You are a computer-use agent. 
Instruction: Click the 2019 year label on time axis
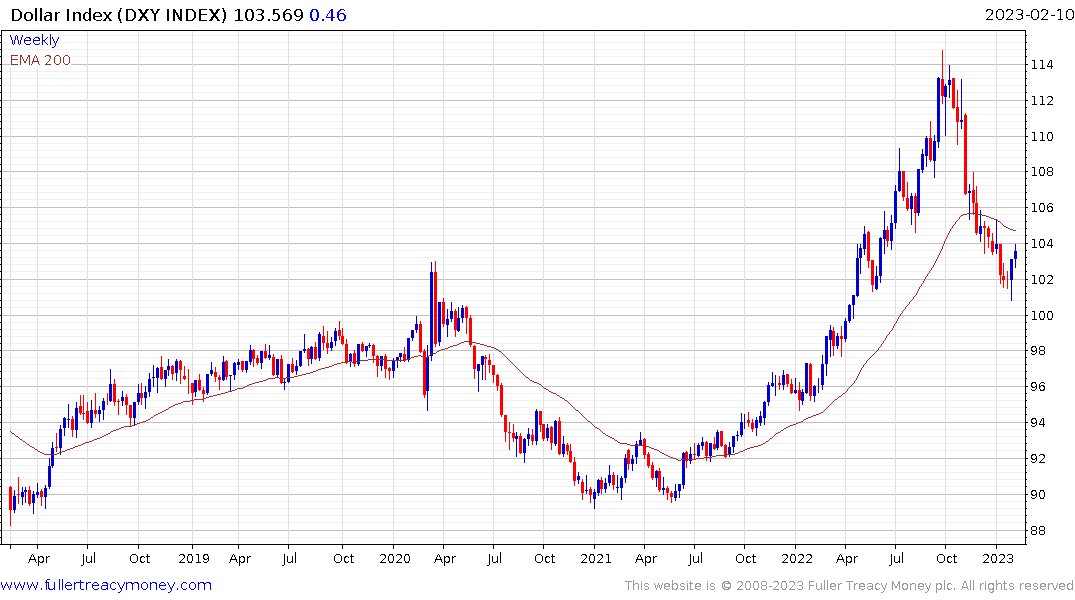(193, 558)
